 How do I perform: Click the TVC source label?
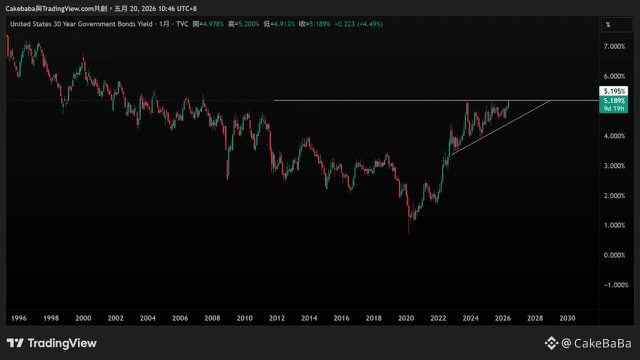182,24
